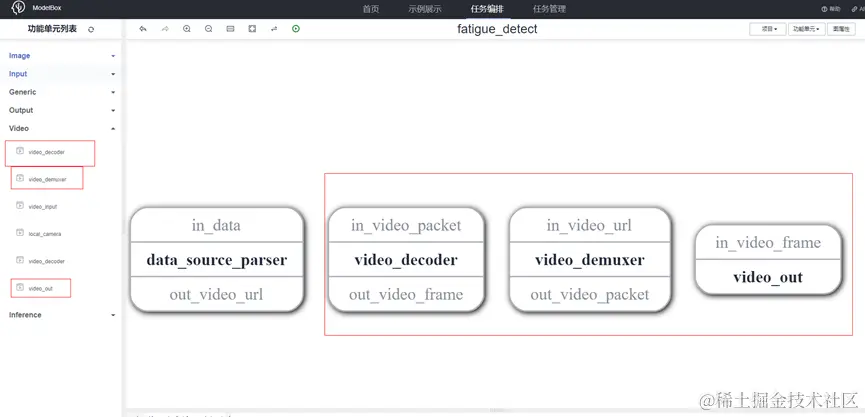
Task: Switch to the 任务管理 tab
Action: (x=549, y=9)
